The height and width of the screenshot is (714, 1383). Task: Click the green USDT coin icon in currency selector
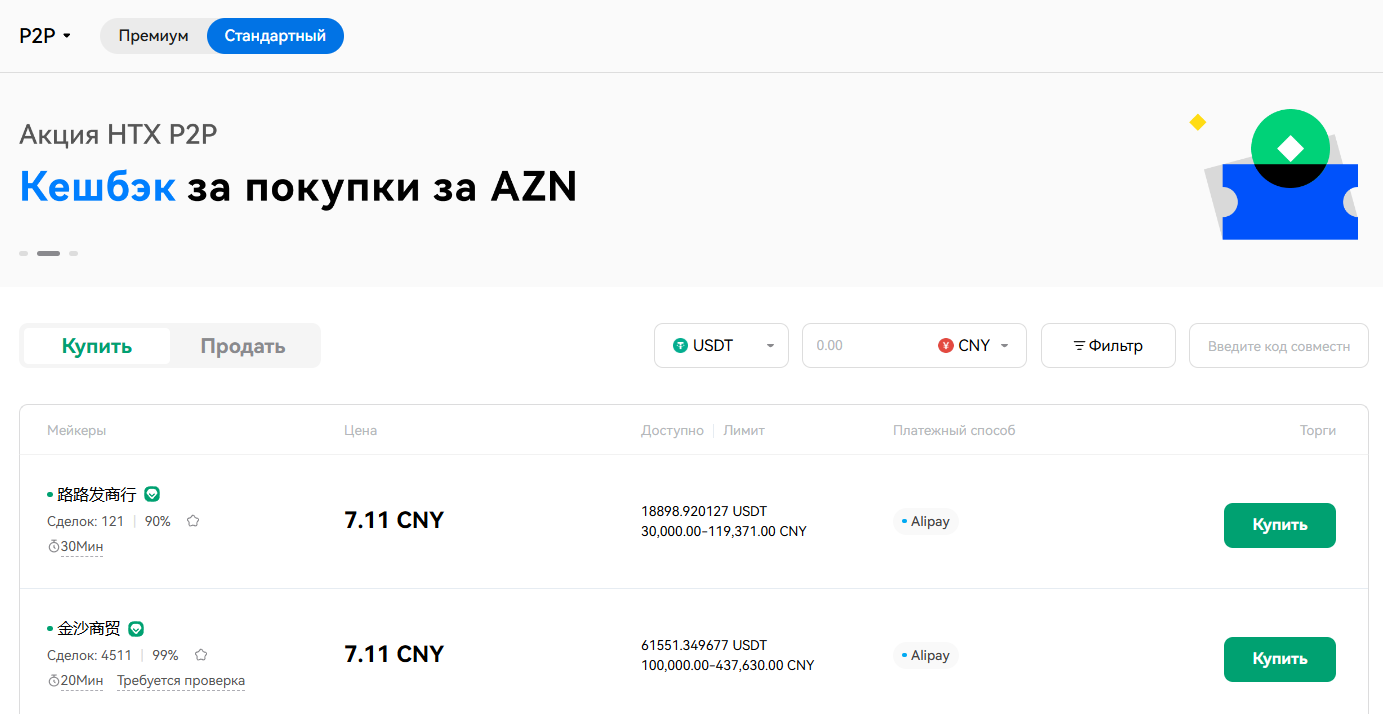tap(682, 345)
